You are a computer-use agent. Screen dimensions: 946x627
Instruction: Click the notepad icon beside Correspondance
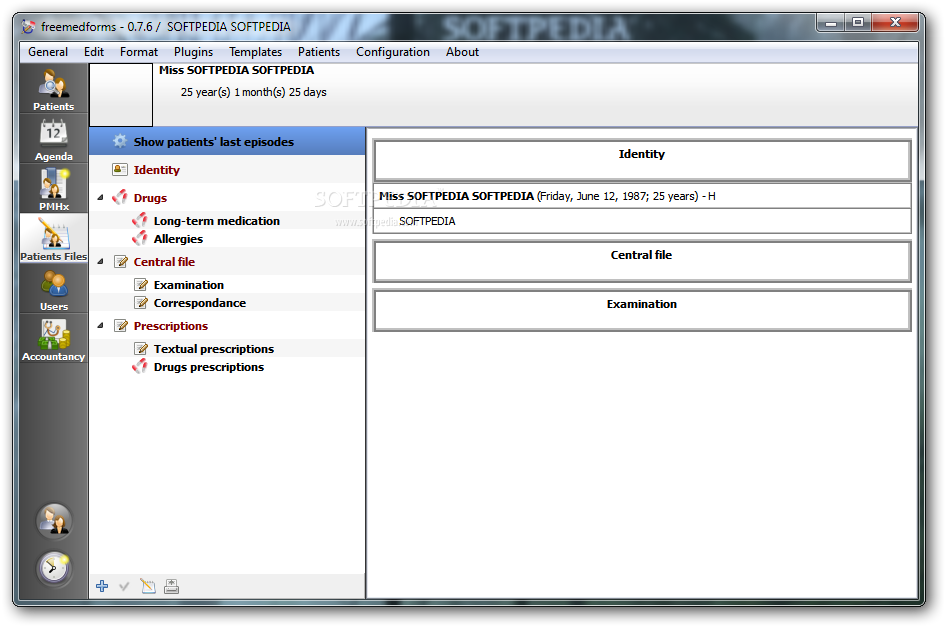(x=141, y=302)
